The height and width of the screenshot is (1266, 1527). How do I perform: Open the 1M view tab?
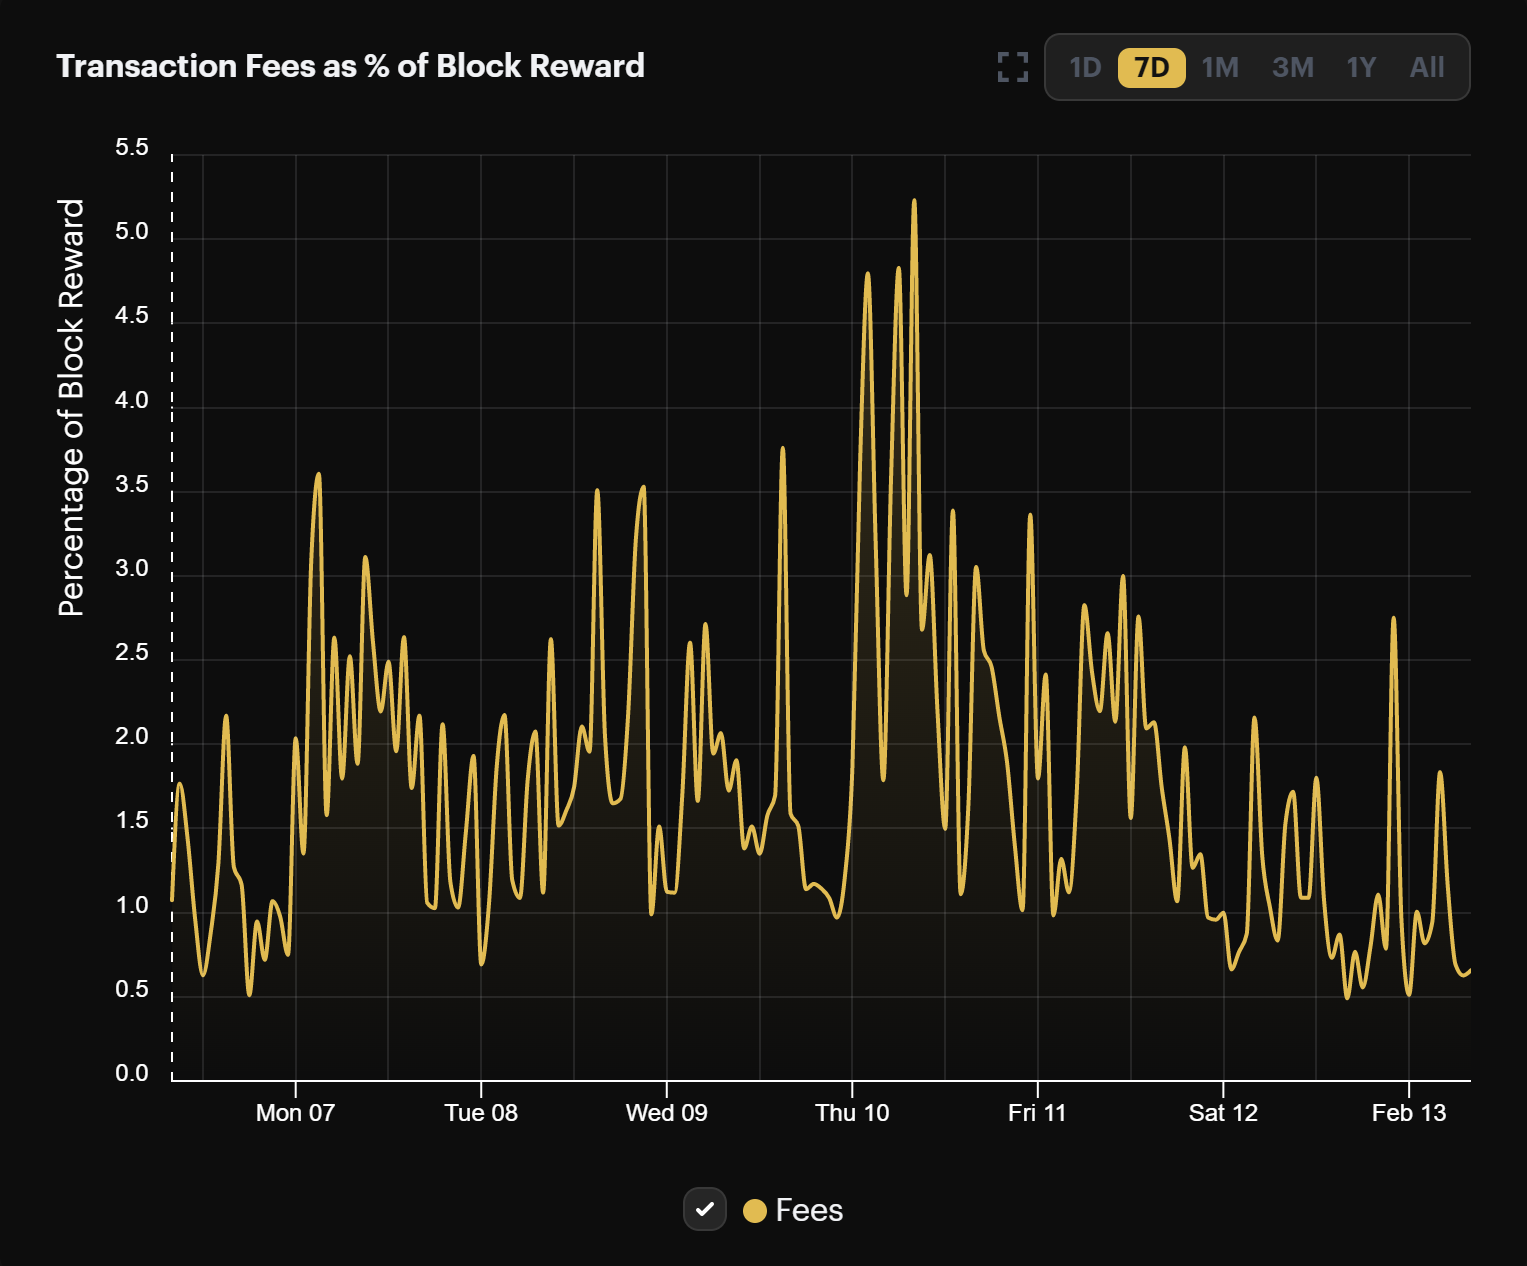pyautogui.click(x=1221, y=67)
